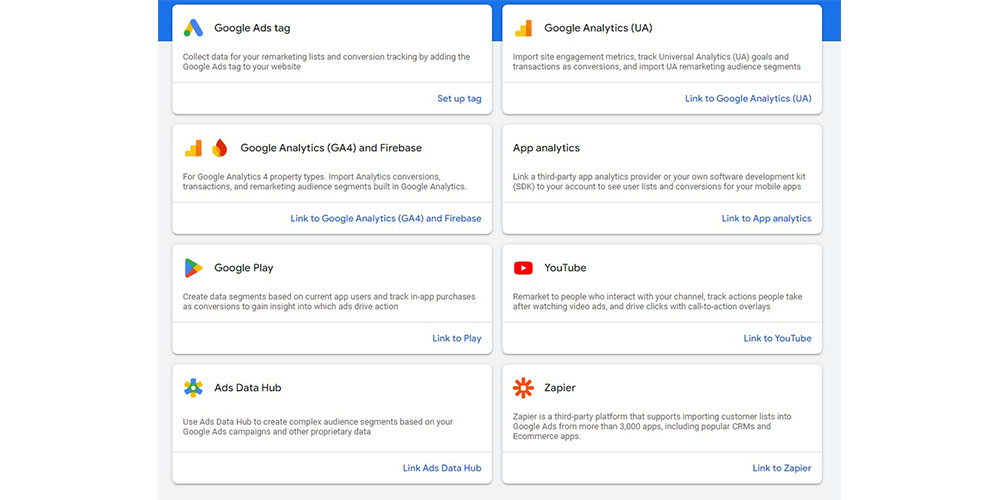Image resolution: width=1000 pixels, height=500 pixels.
Task: Click the YouTube card title
Action: point(565,268)
